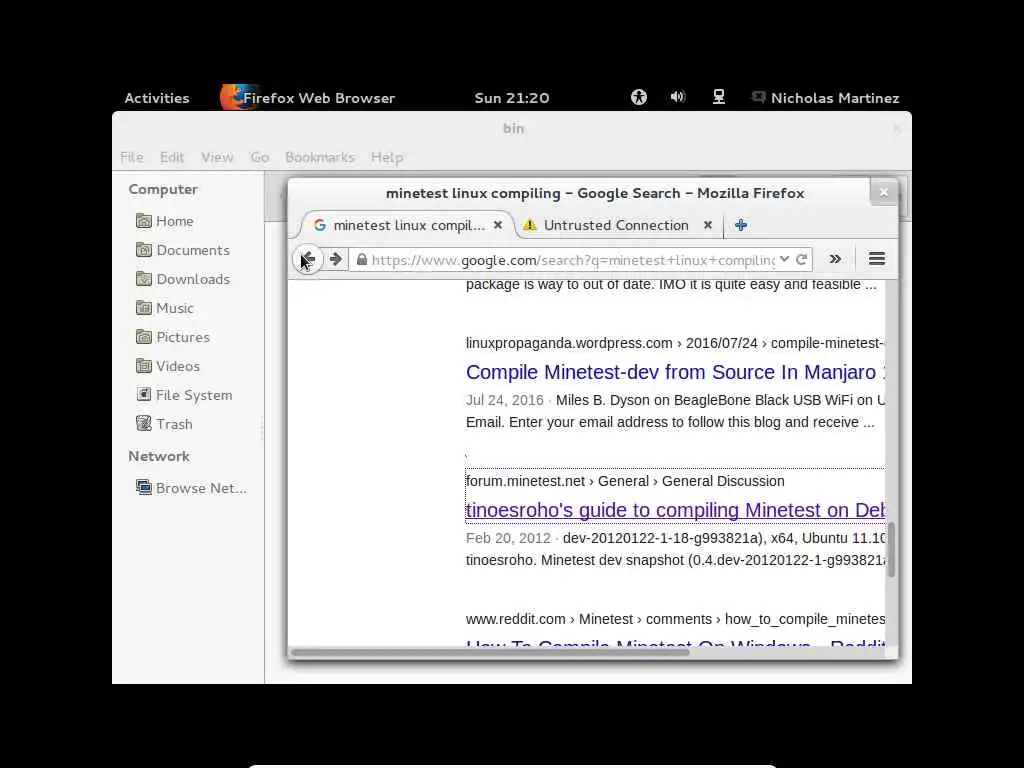This screenshot has height=768, width=1024.
Task: Open the Help menu in bin window
Action: 387,157
